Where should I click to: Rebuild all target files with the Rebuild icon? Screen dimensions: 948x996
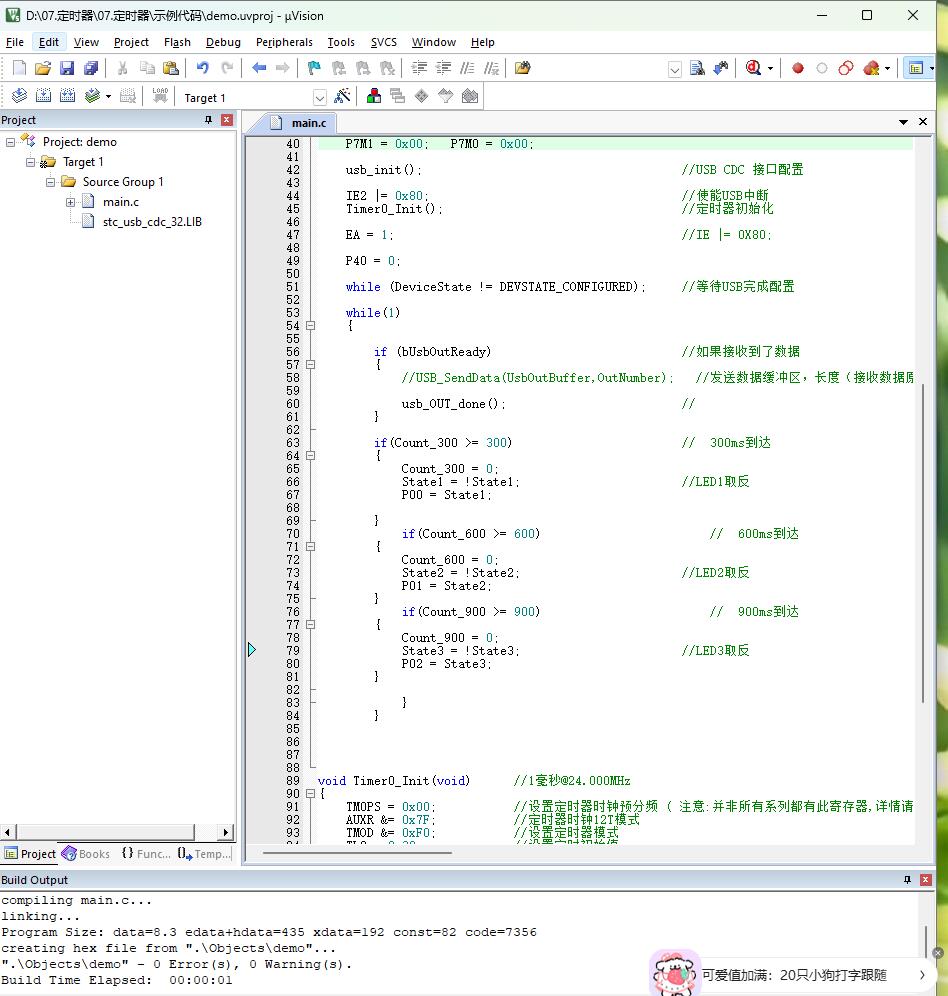pyautogui.click(x=67, y=96)
